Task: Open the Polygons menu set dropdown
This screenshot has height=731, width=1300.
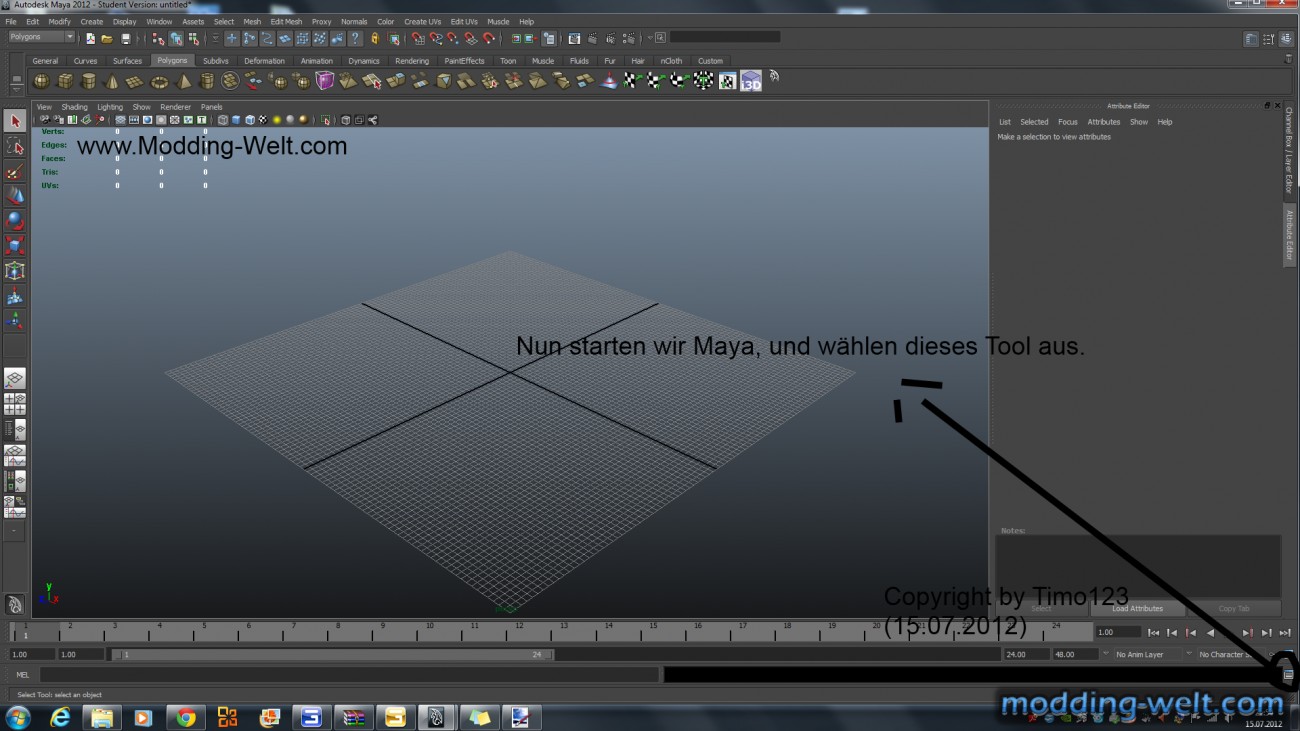Action: pyautogui.click(x=41, y=38)
